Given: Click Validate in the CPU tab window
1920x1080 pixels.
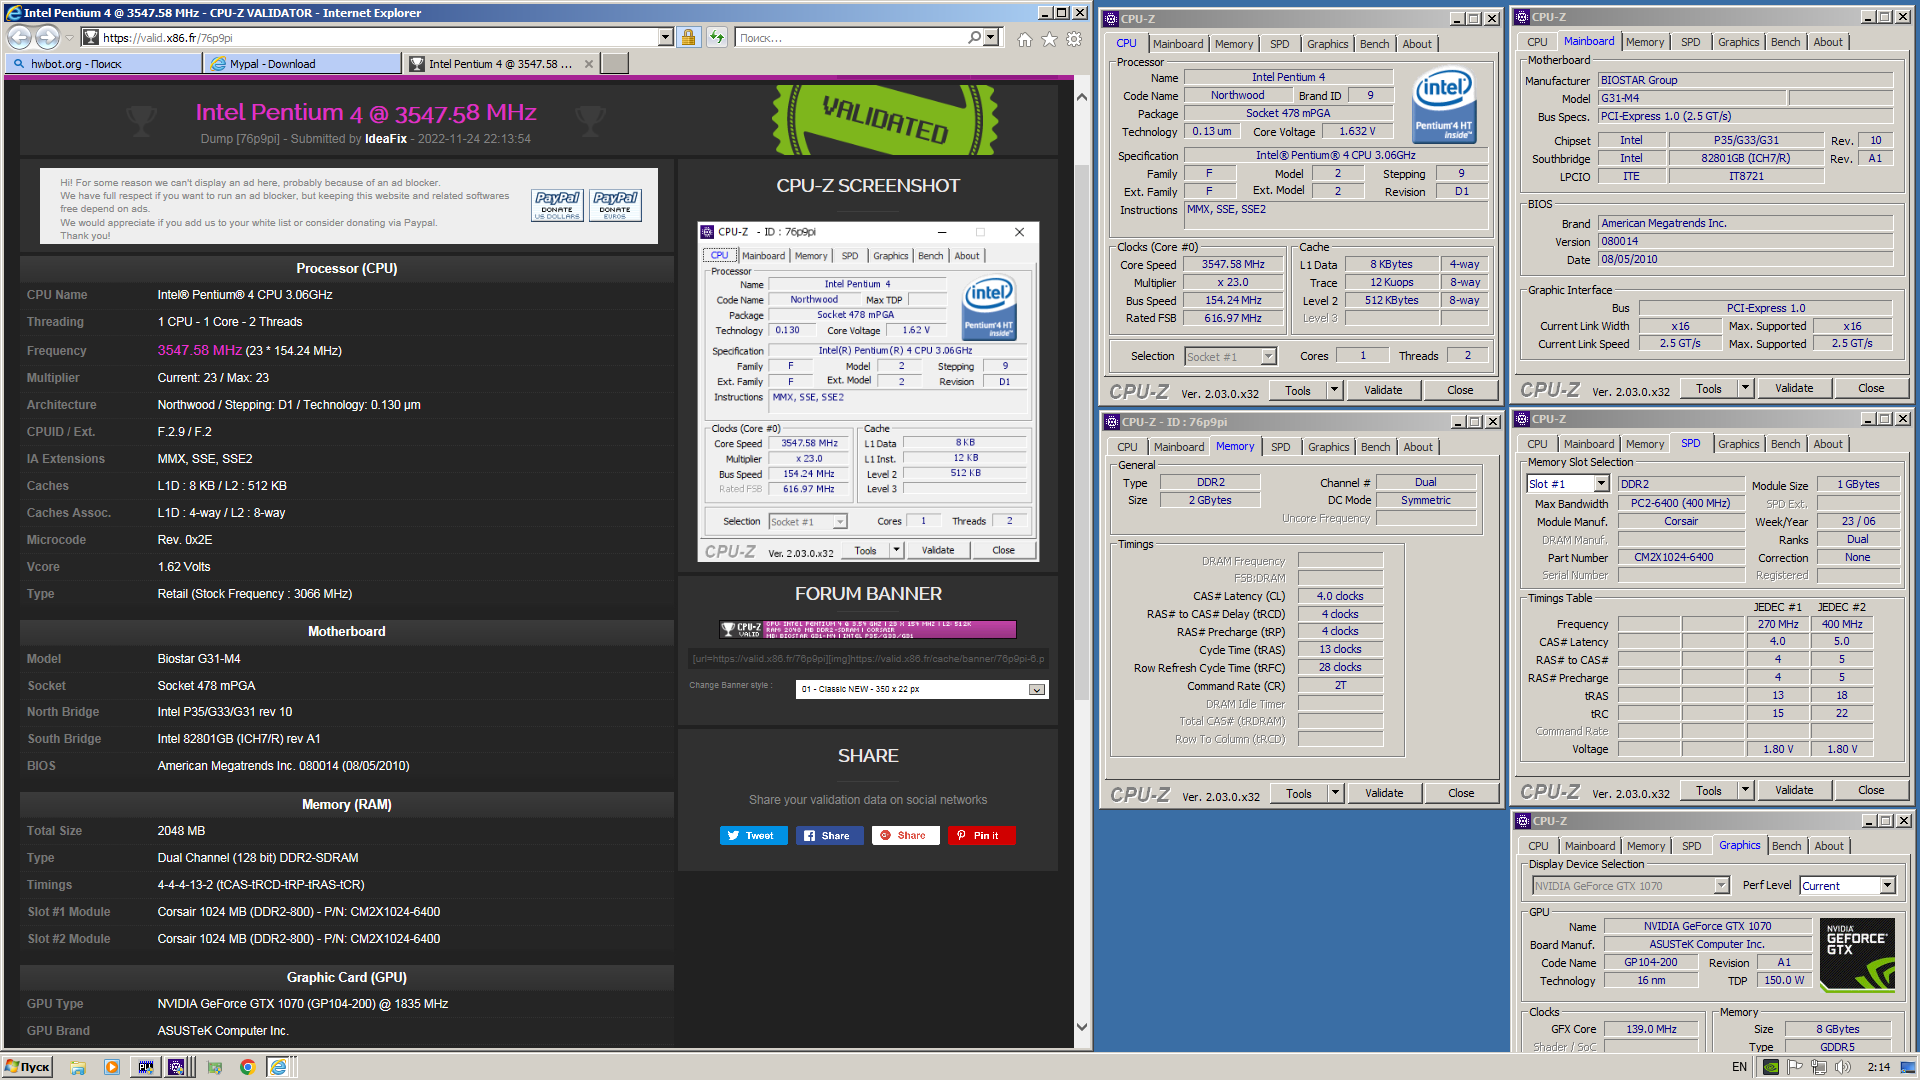Looking at the screenshot, I should click(x=1383, y=390).
